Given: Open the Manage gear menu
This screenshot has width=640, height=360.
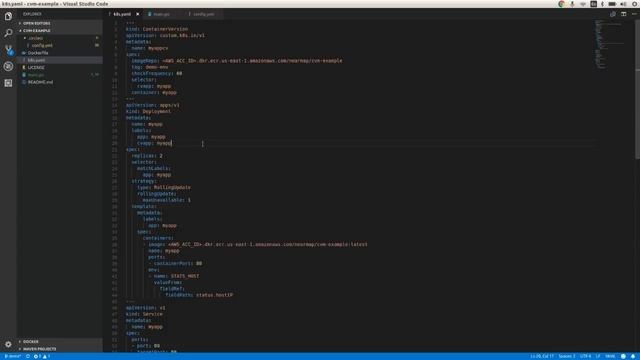Looking at the screenshot, I should click(8, 344).
